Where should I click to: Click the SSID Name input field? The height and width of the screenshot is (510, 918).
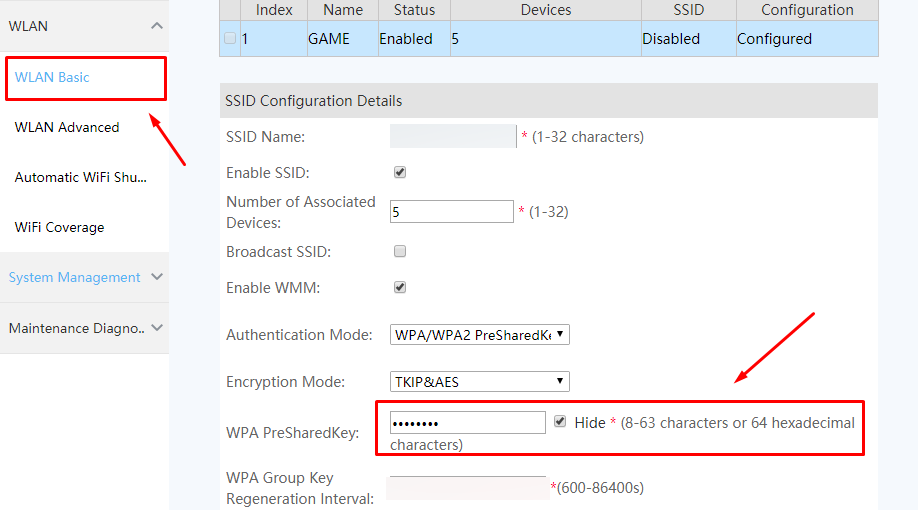click(x=453, y=136)
